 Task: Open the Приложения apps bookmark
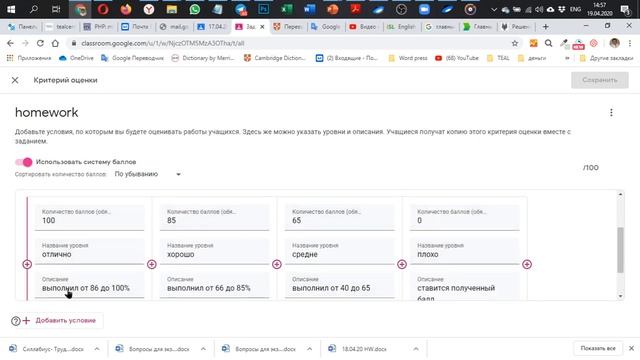pos(29,58)
